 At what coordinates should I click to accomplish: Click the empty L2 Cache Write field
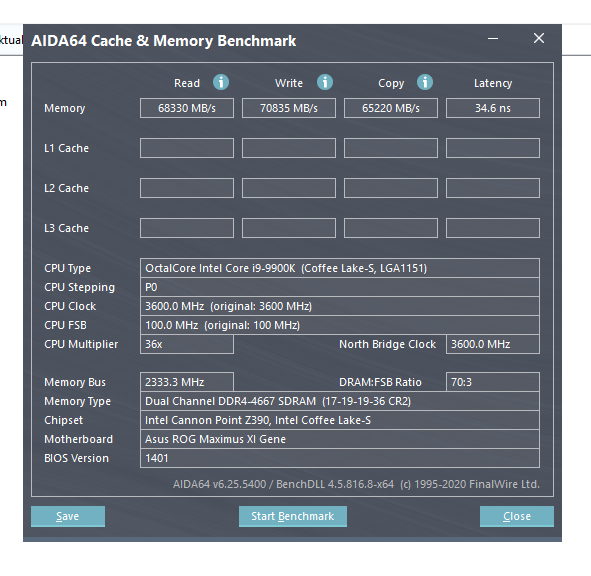(289, 188)
